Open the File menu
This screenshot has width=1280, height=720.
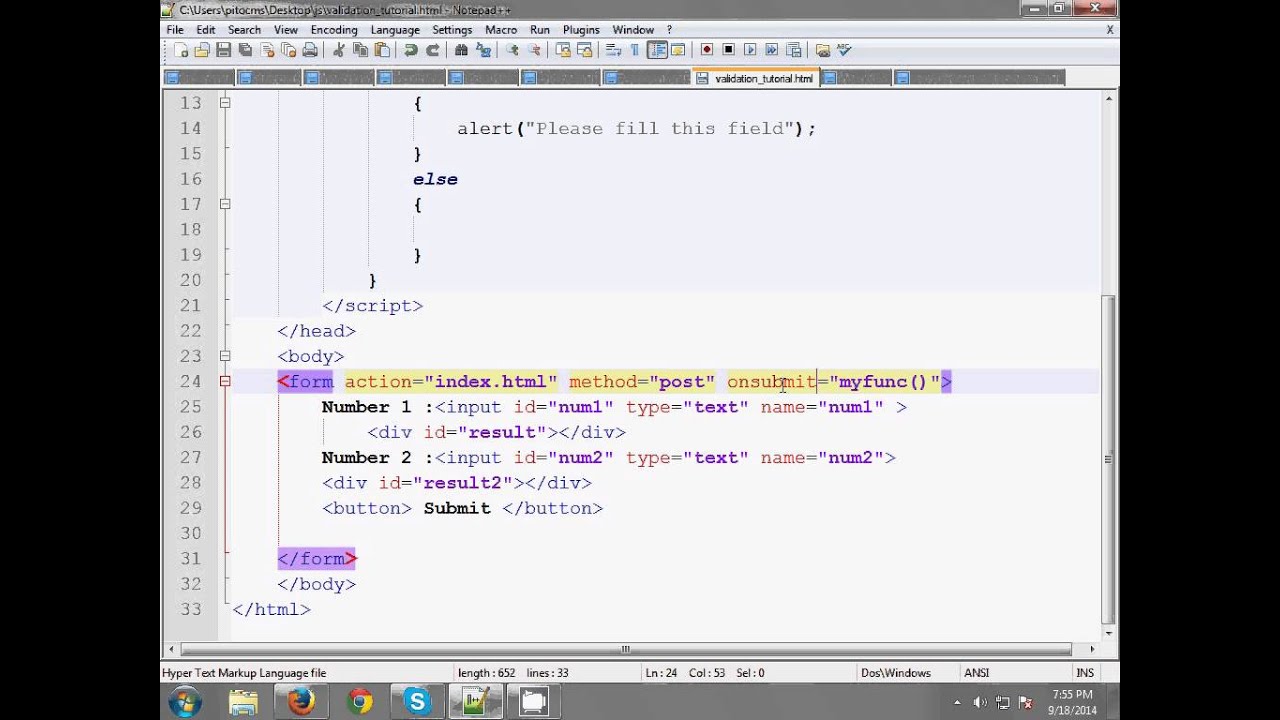175,30
